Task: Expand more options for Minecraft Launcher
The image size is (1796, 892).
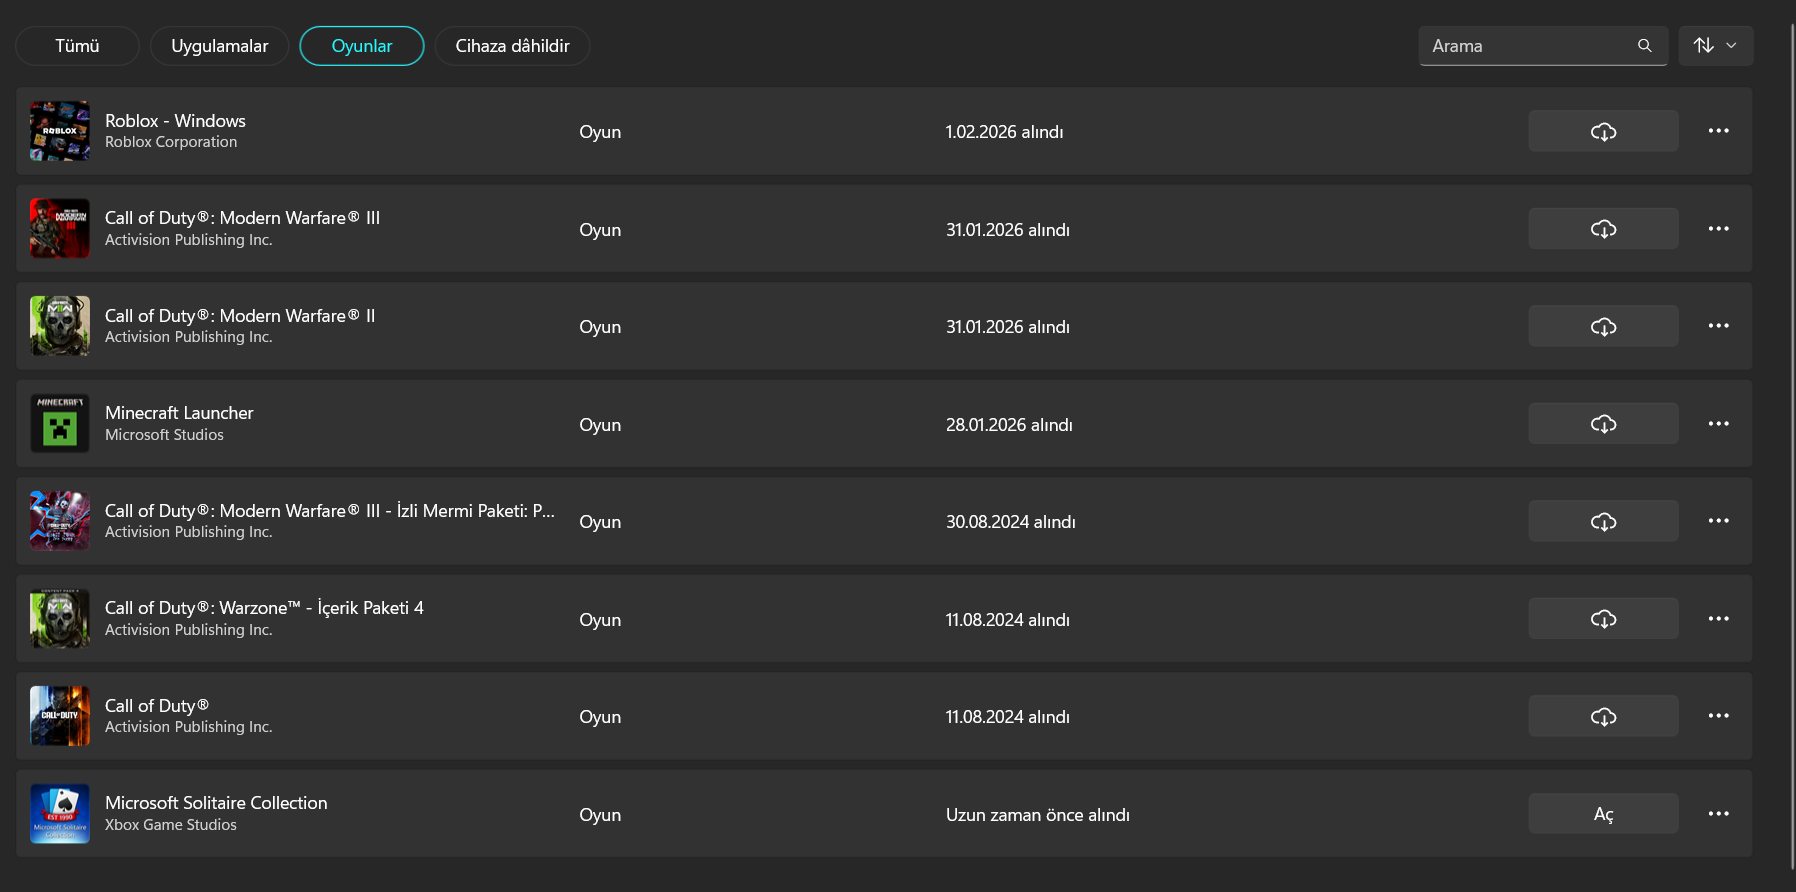Action: (x=1718, y=424)
